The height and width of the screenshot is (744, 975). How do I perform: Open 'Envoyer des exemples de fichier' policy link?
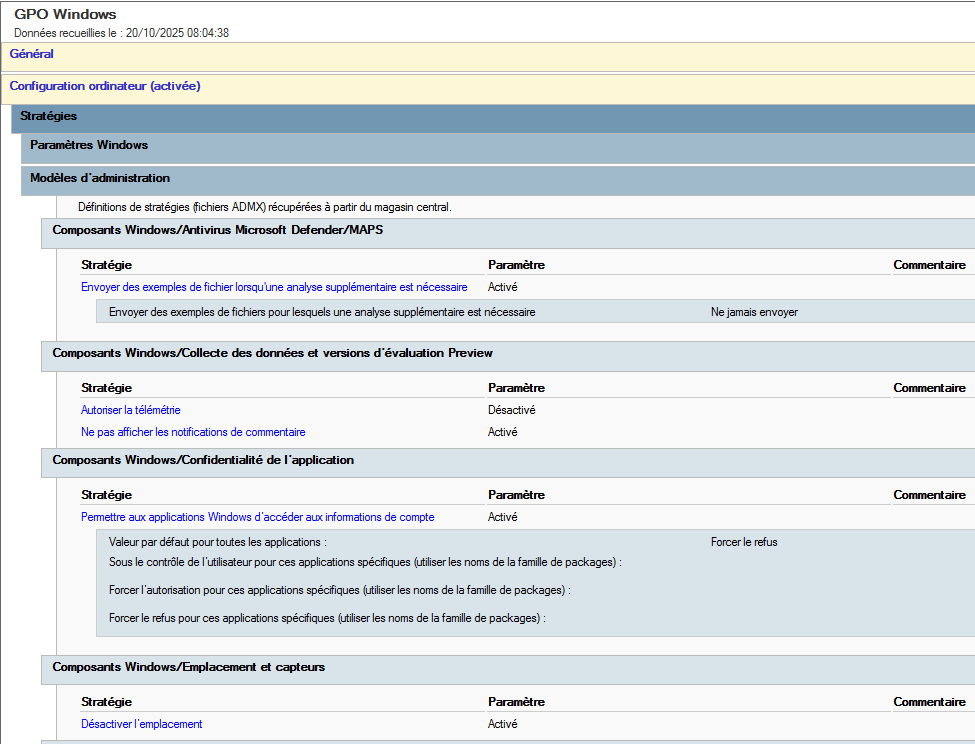click(x=274, y=287)
